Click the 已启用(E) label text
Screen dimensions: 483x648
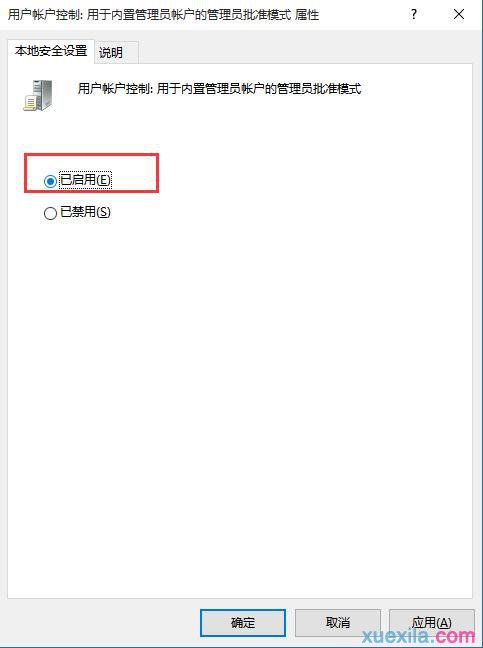[86, 180]
